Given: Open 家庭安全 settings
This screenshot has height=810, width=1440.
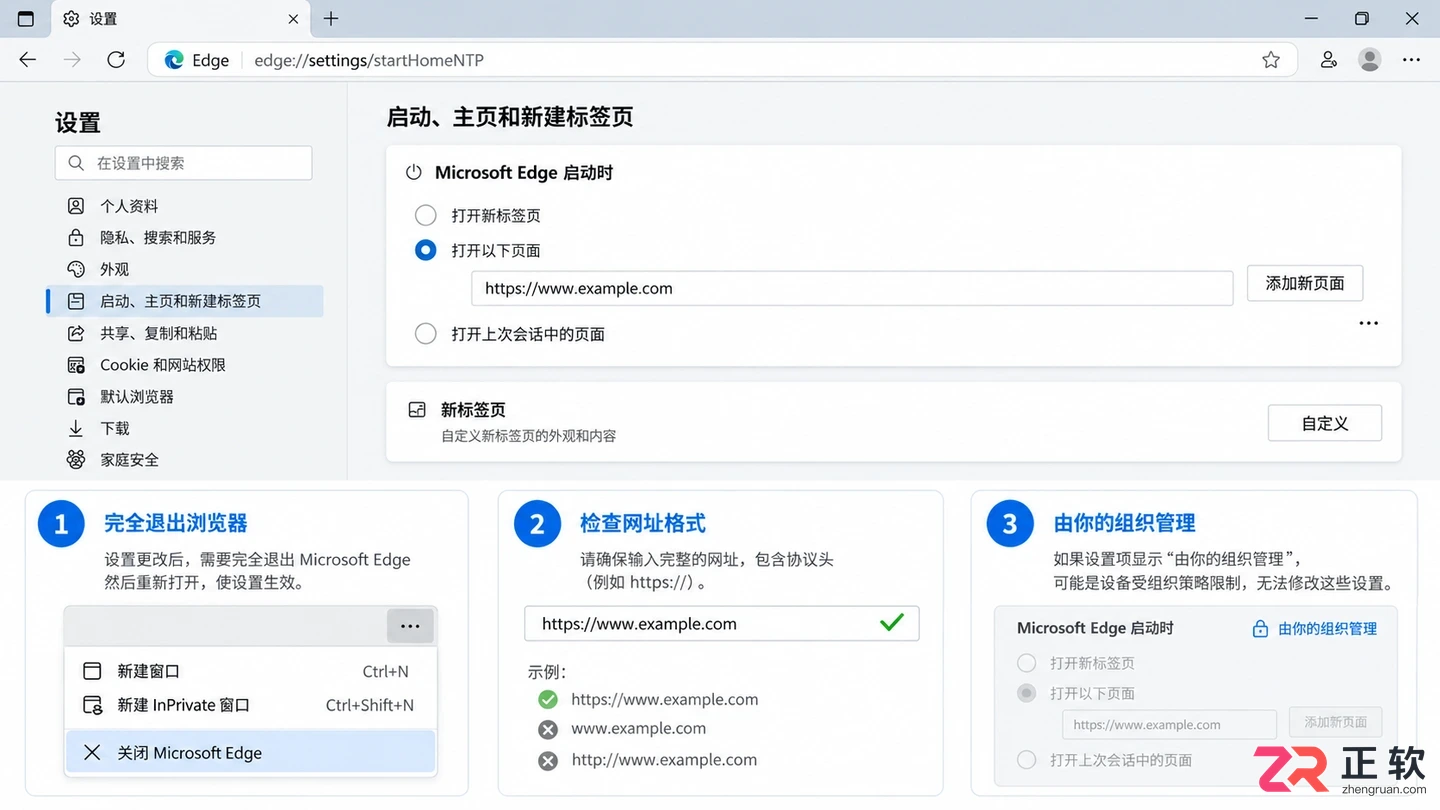Looking at the screenshot, I should (x=185, y=460).
